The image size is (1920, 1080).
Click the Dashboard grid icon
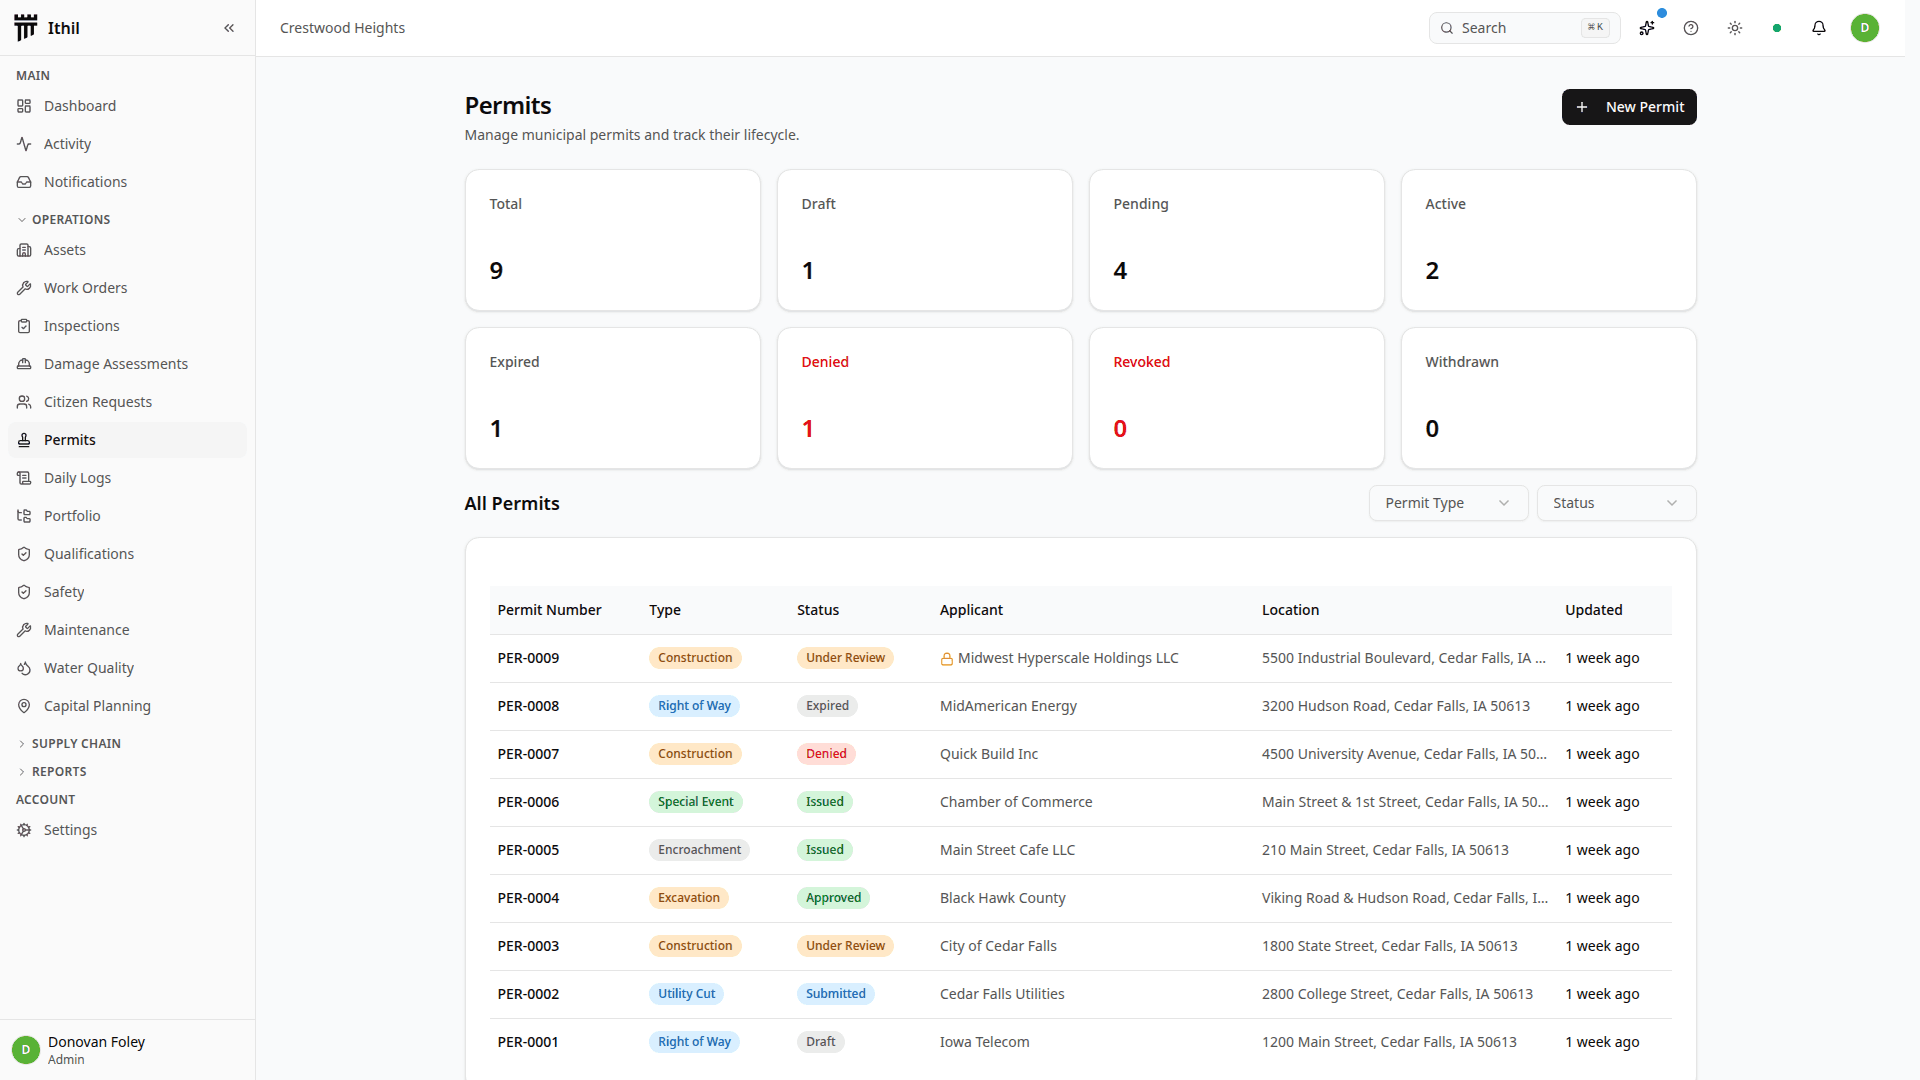coord(24,106)
